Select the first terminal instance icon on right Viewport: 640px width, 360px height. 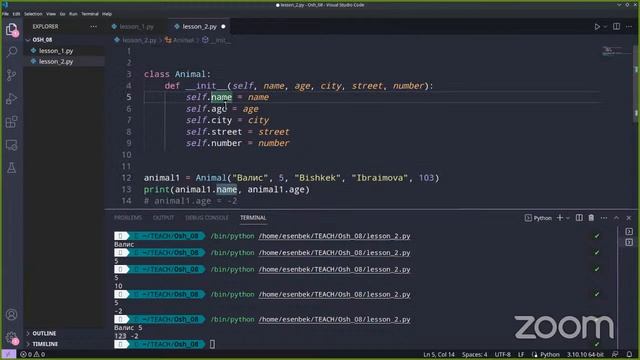(x=629, y=231)
